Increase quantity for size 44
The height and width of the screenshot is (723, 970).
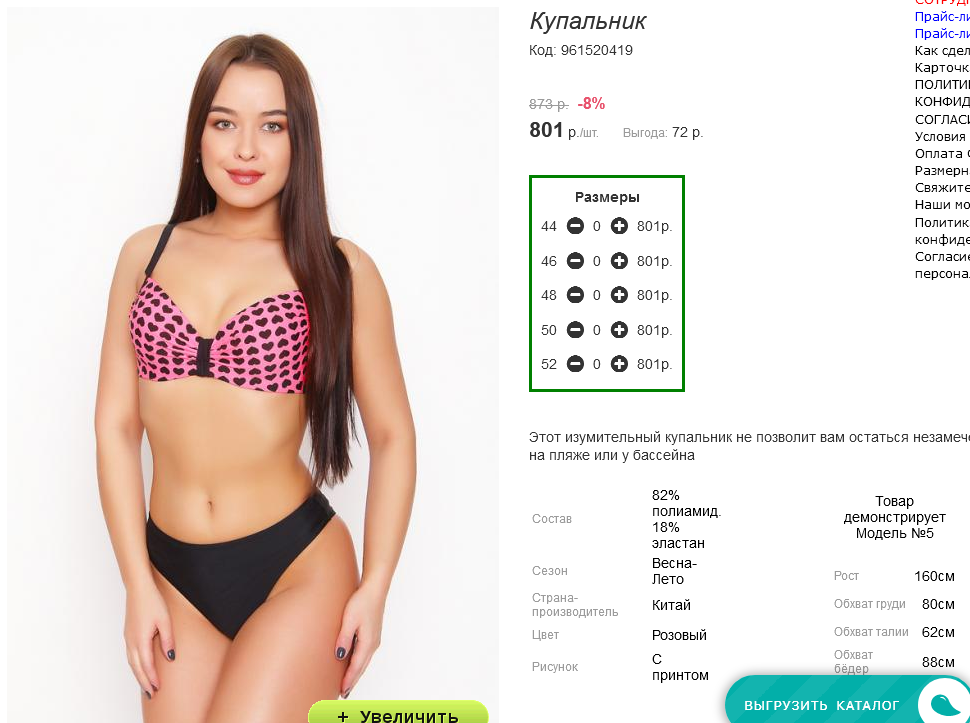pyautogui.click(x=619, y=226)
